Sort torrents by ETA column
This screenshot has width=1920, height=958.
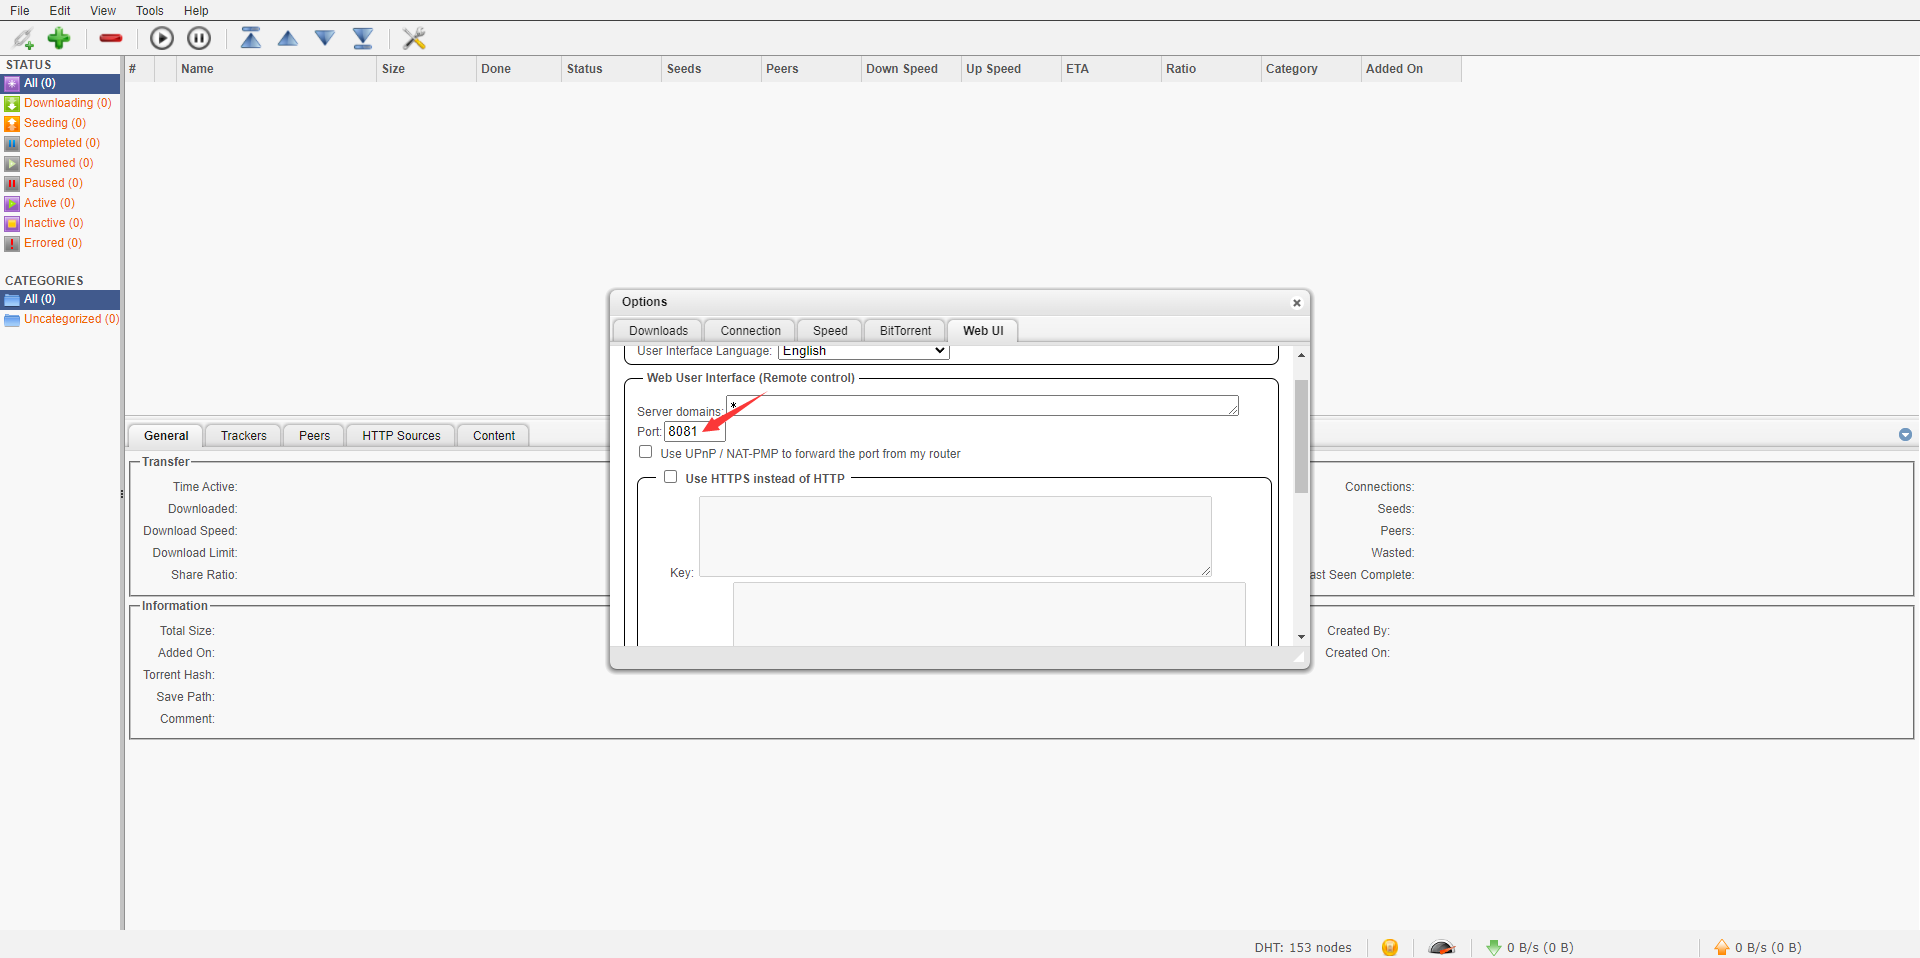point(1111,69)
